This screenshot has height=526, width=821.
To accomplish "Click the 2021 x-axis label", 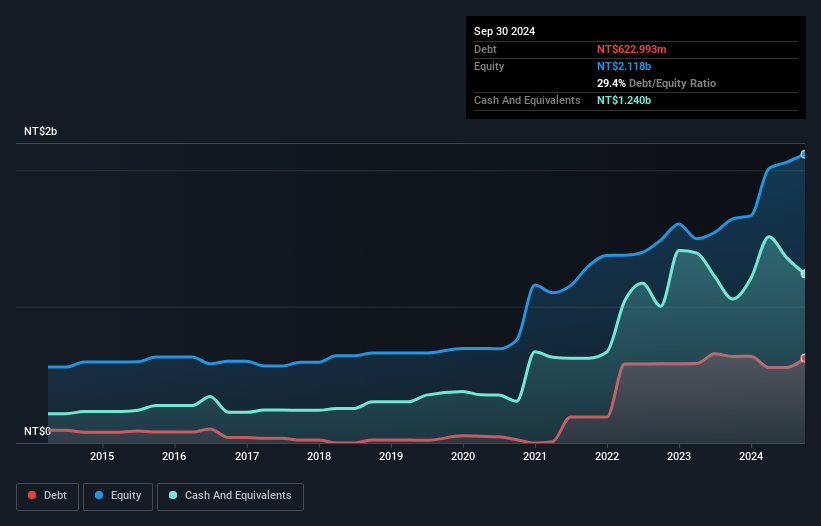I will (x=535, y=456).
